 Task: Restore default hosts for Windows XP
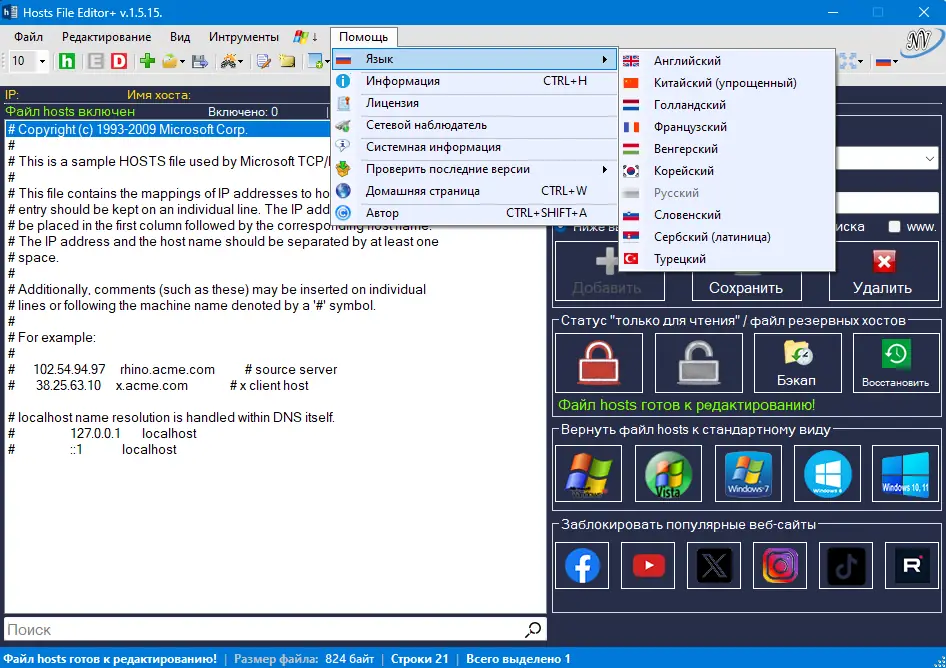pos(588,474)
